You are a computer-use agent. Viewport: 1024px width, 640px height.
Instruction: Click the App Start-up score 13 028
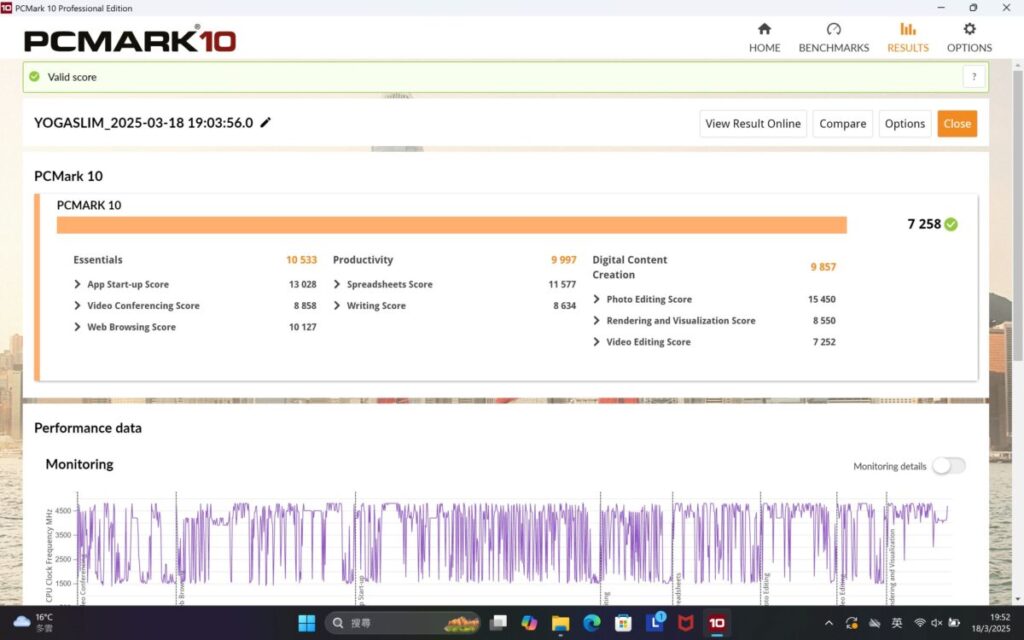point(302,284)
